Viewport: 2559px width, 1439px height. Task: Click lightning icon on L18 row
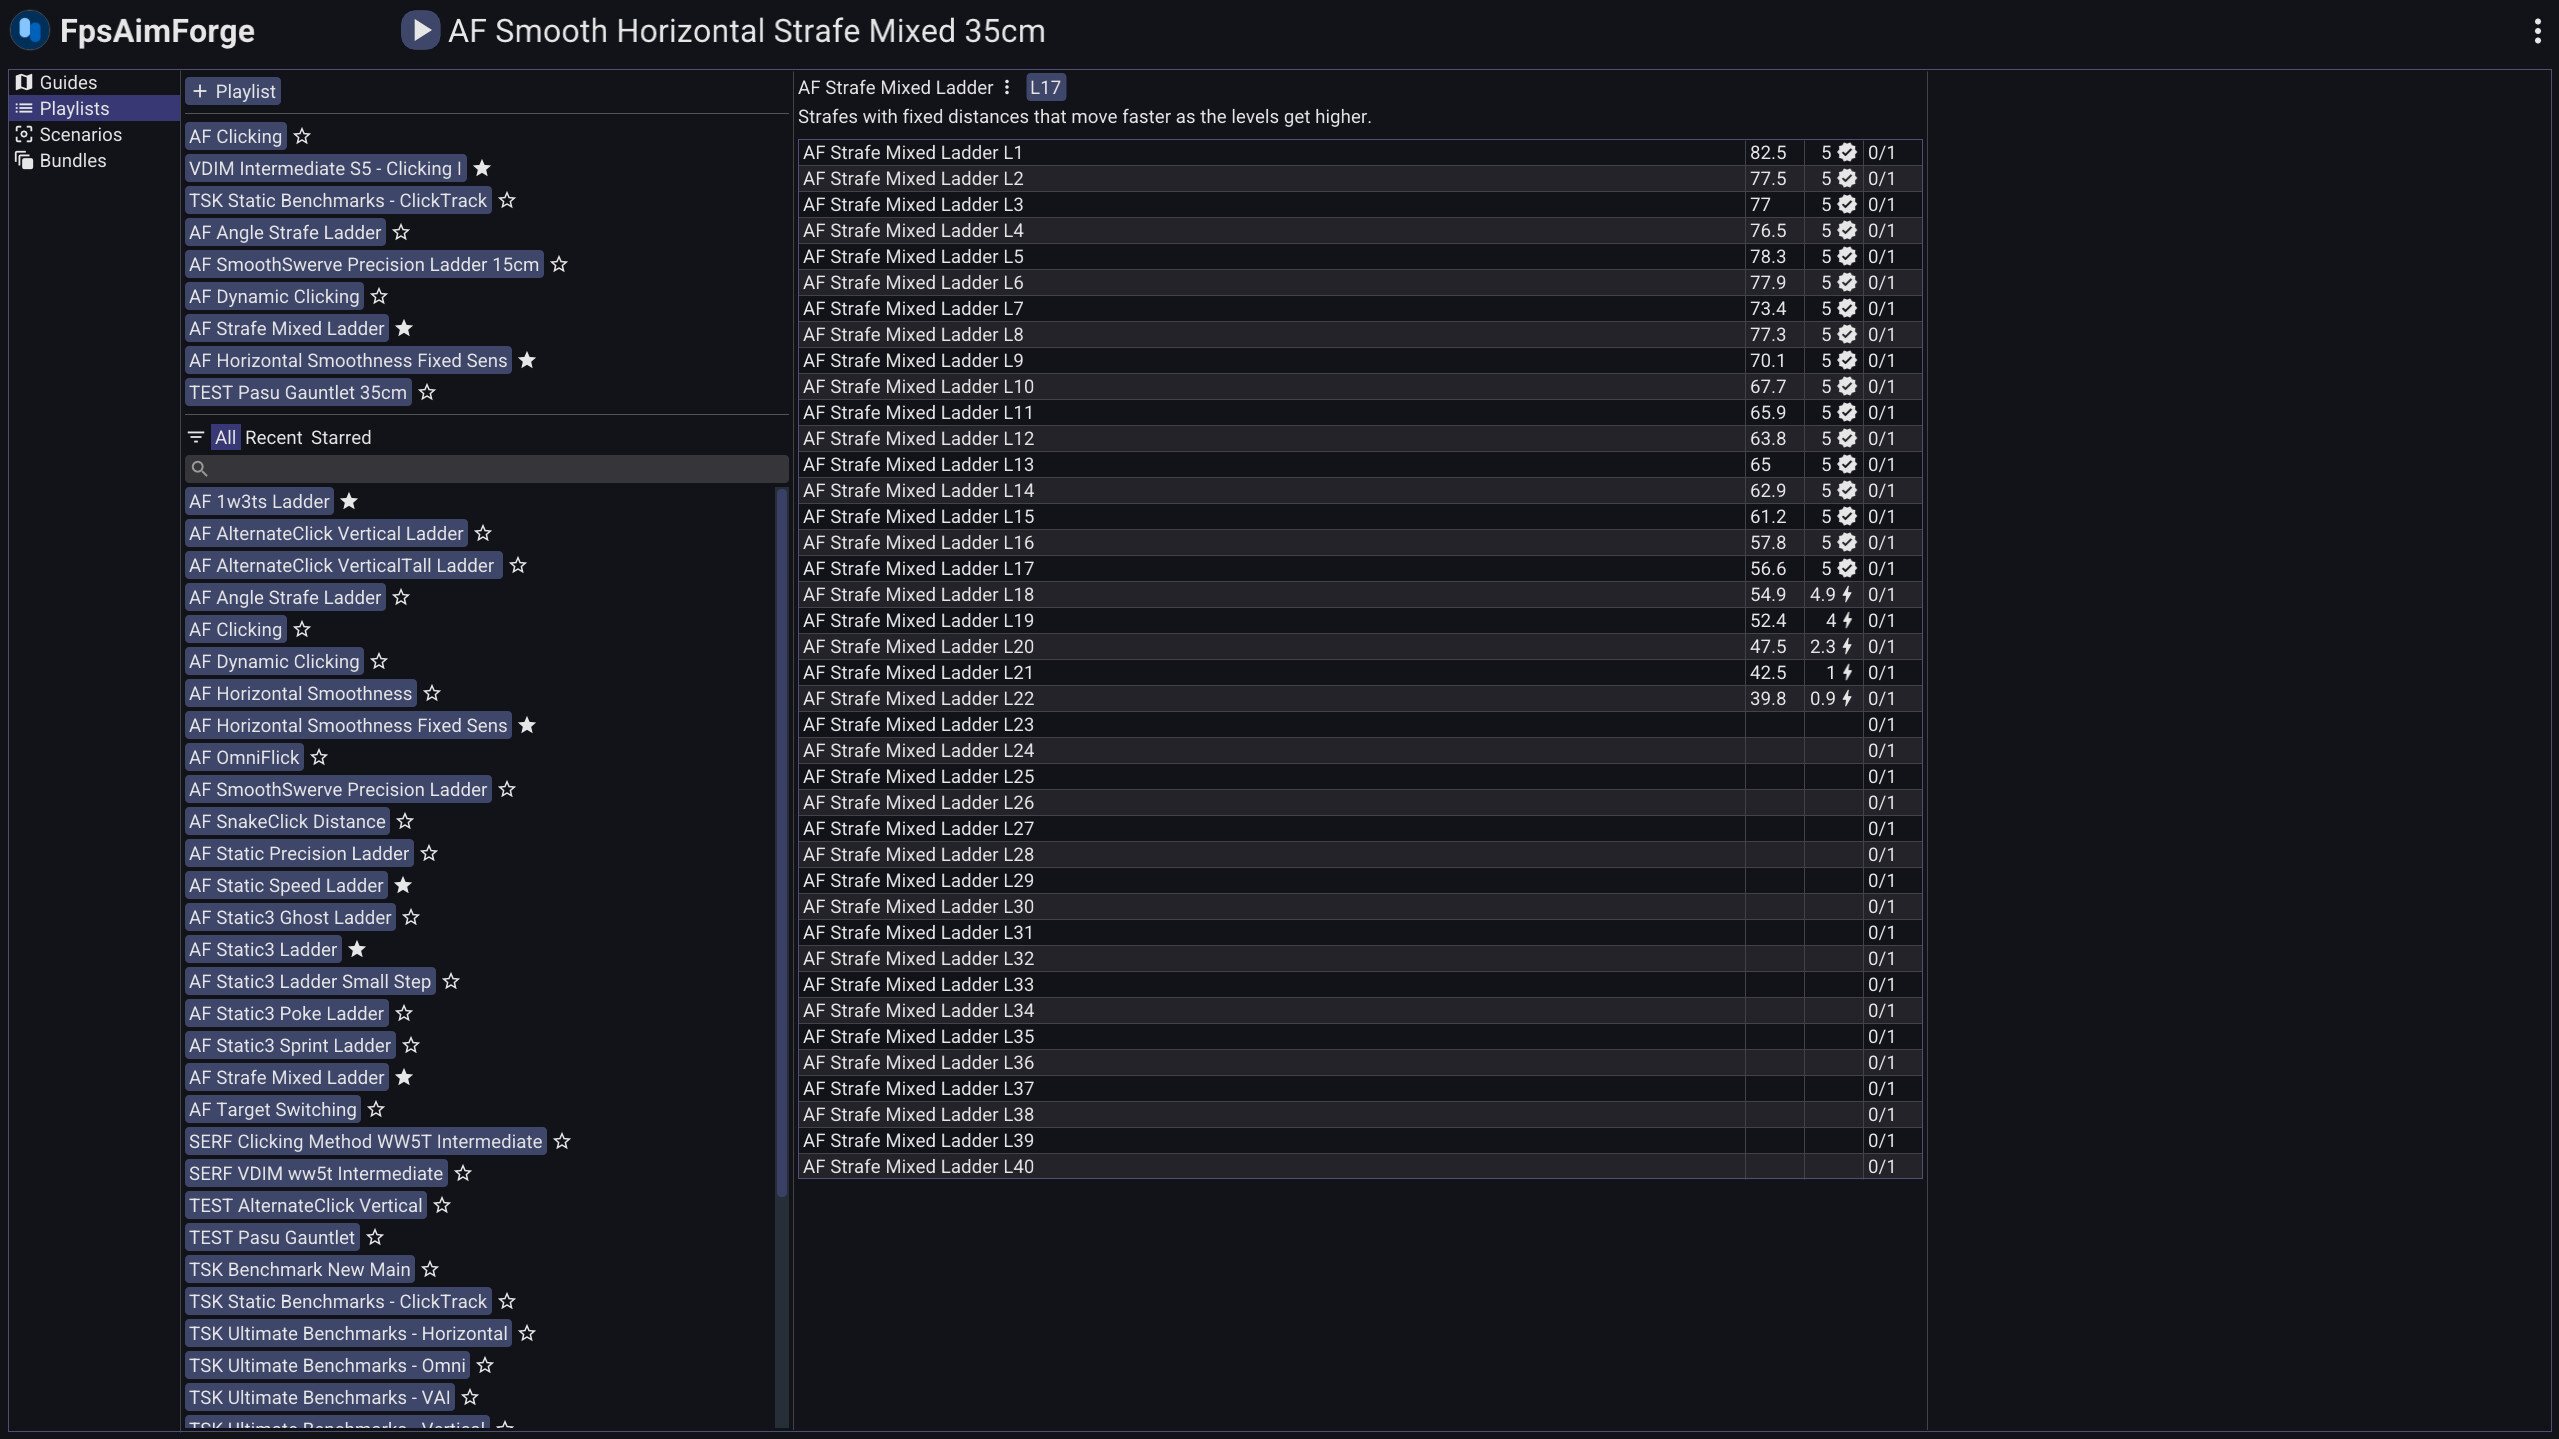tap(1847, 594)
